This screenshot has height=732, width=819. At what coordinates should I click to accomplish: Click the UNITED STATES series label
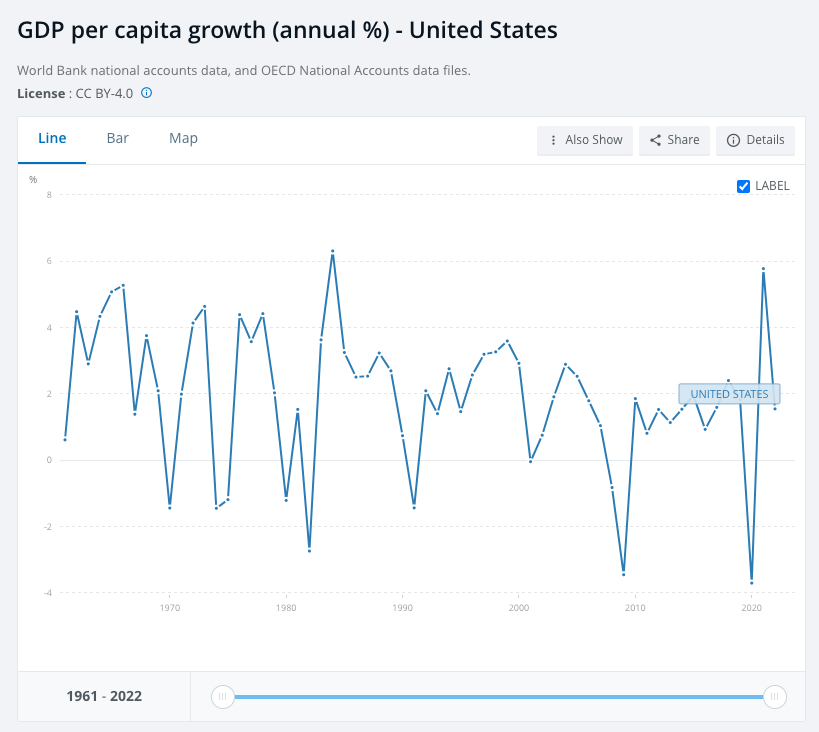729,394
